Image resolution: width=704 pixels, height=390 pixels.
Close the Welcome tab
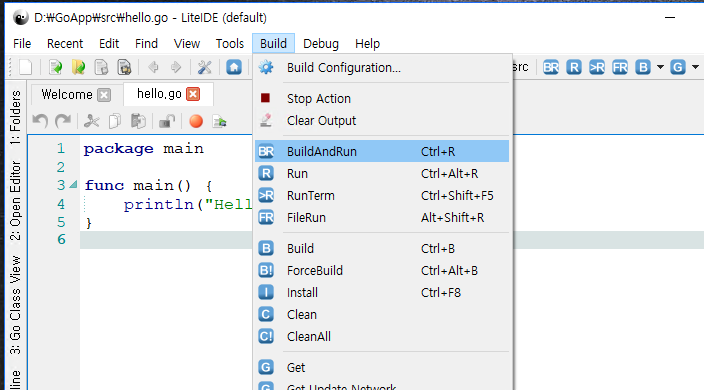104,95
